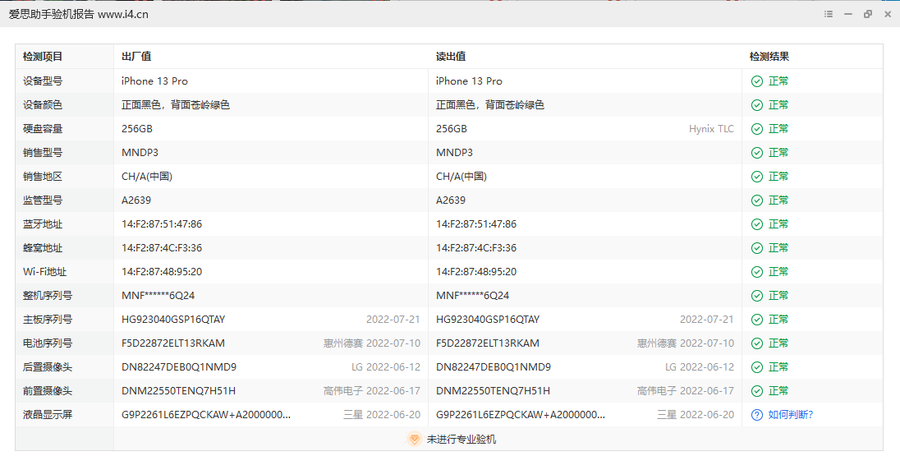Screen dimensions: 900x456
Task: Click factory 惠州德赛 2022-07-10 battery note
Action: [x=371, y=343]
